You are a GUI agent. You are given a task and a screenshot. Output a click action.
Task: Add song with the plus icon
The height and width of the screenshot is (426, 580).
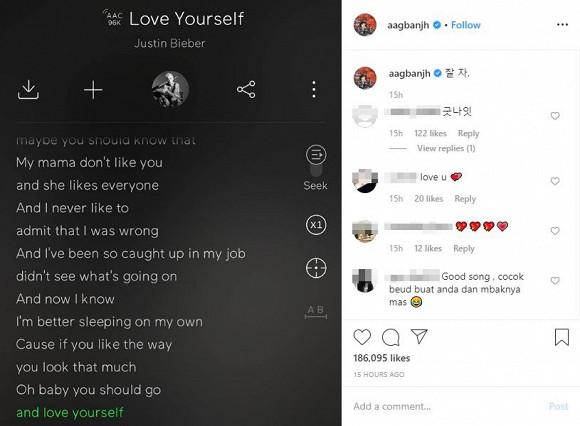pyautogui.click(x=93, y=90)
